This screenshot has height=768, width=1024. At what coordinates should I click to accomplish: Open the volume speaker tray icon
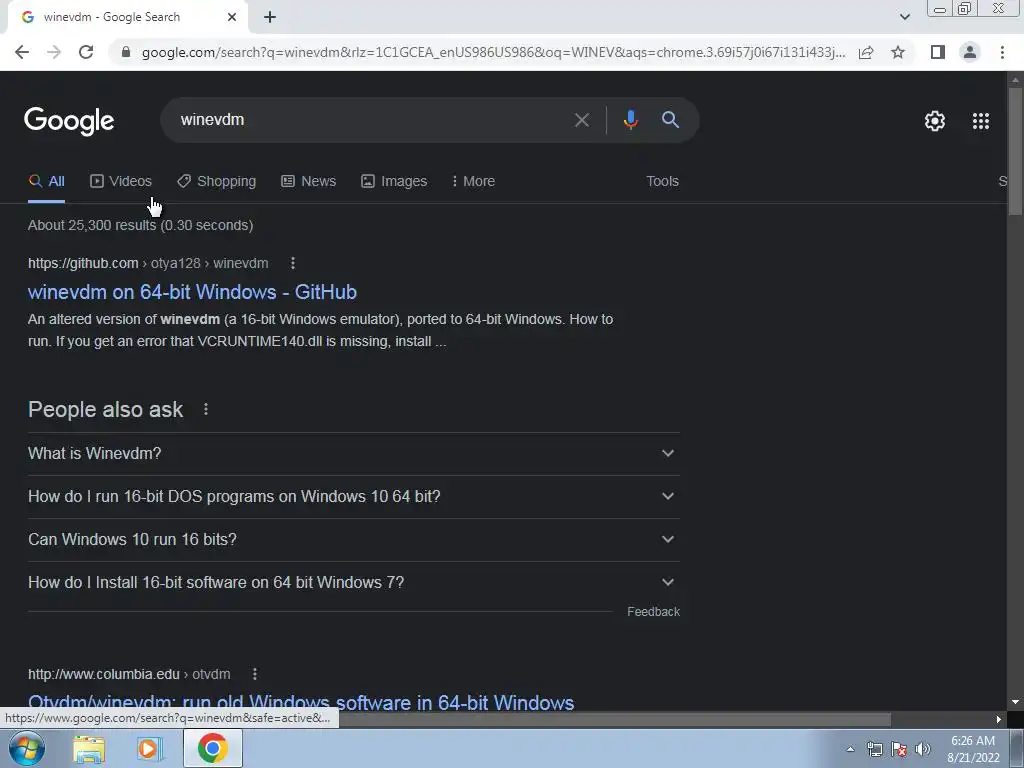[x=923, y=749]
